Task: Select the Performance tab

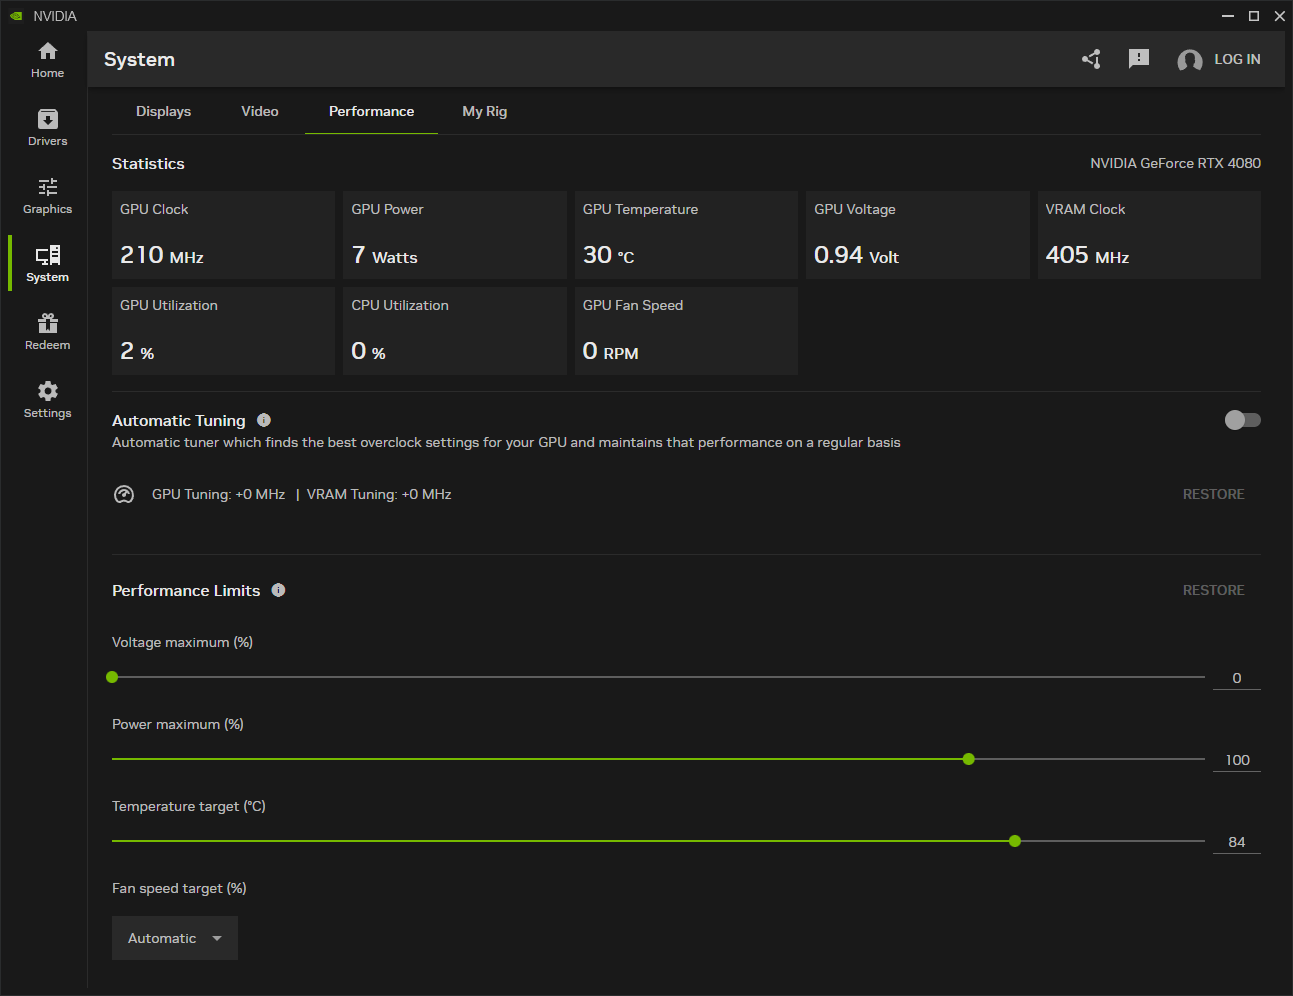Action: [371, 111]
